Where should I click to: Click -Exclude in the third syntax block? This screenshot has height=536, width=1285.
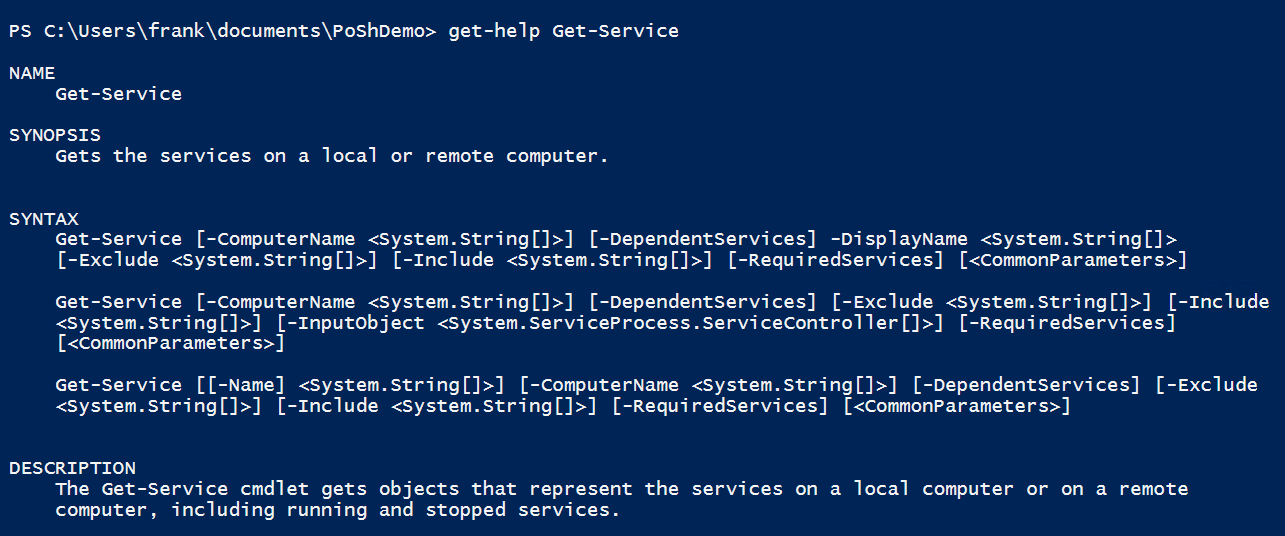click(1210, 385)
